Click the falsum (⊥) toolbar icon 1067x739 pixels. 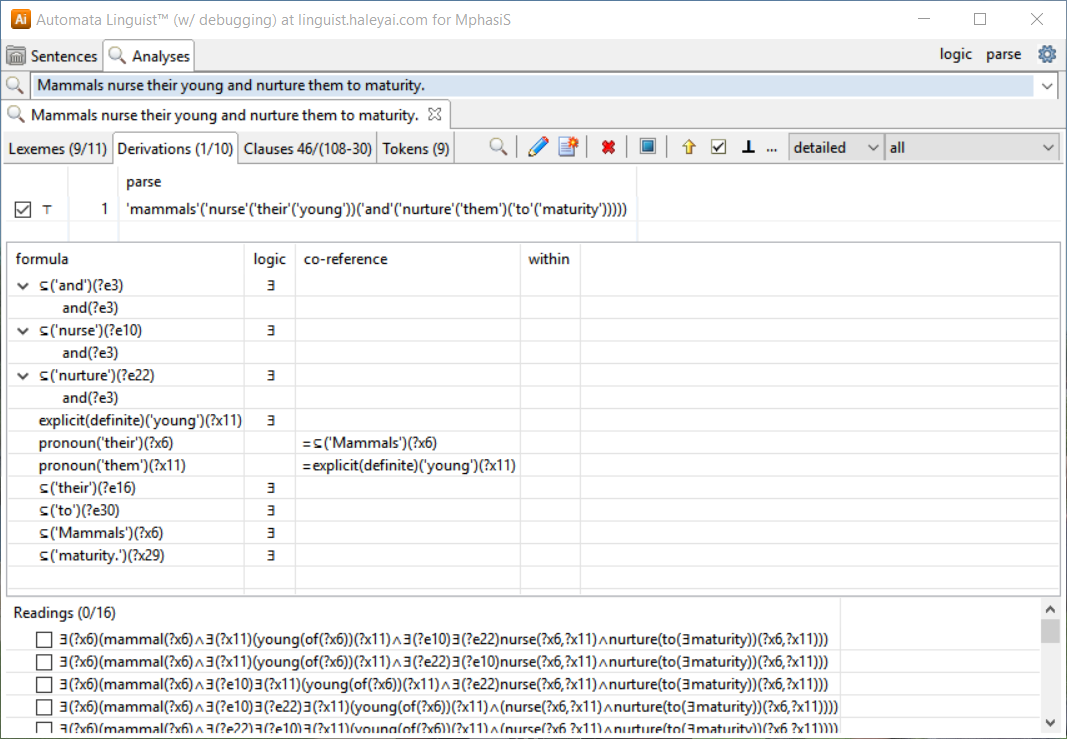coord(748,147)
